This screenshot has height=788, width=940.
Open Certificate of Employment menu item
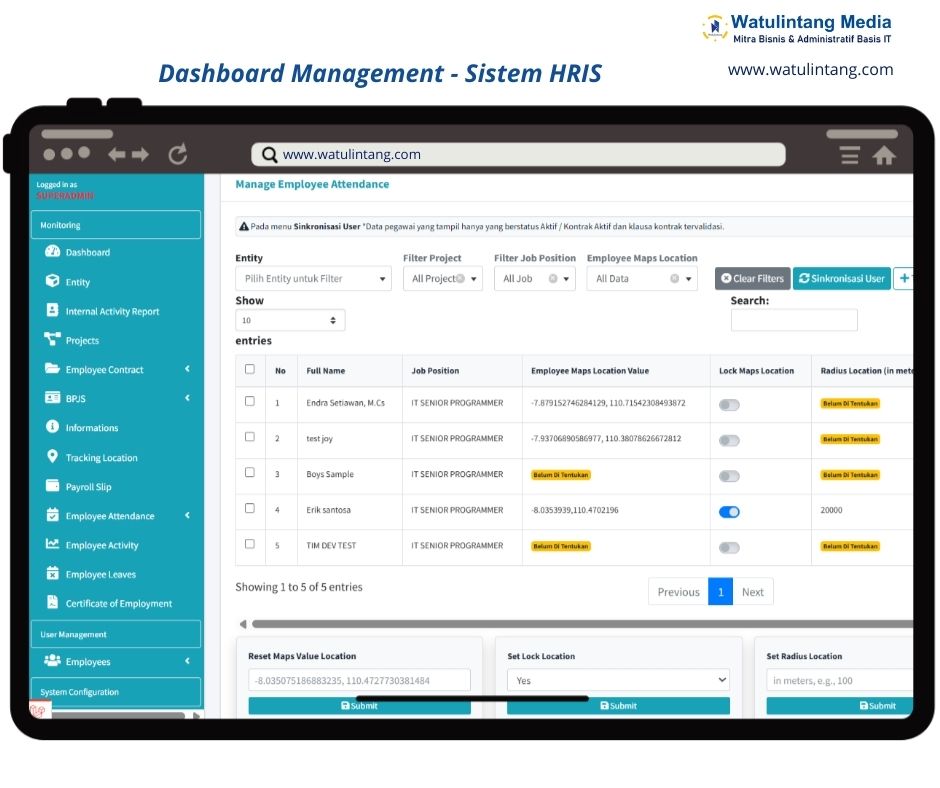(x=119, y=603)
